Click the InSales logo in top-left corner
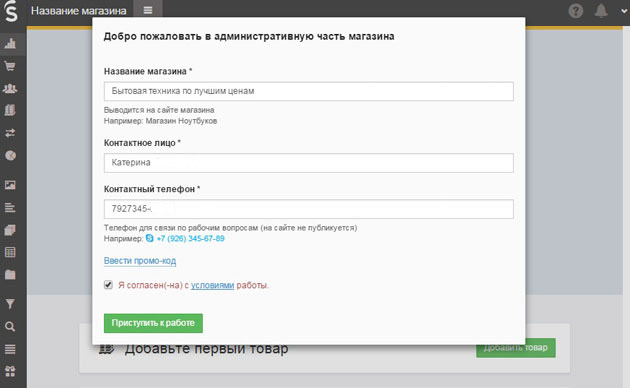The image size is (630, 388). tap(11, 10)
